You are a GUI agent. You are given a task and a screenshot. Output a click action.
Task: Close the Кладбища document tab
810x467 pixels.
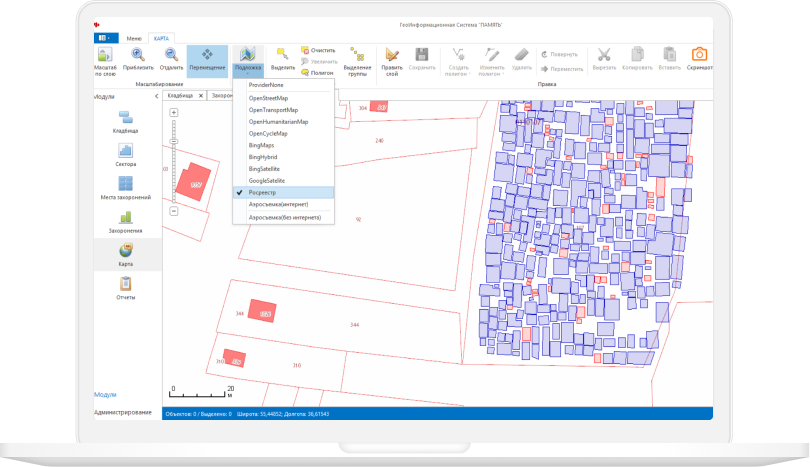pos(201,96)
